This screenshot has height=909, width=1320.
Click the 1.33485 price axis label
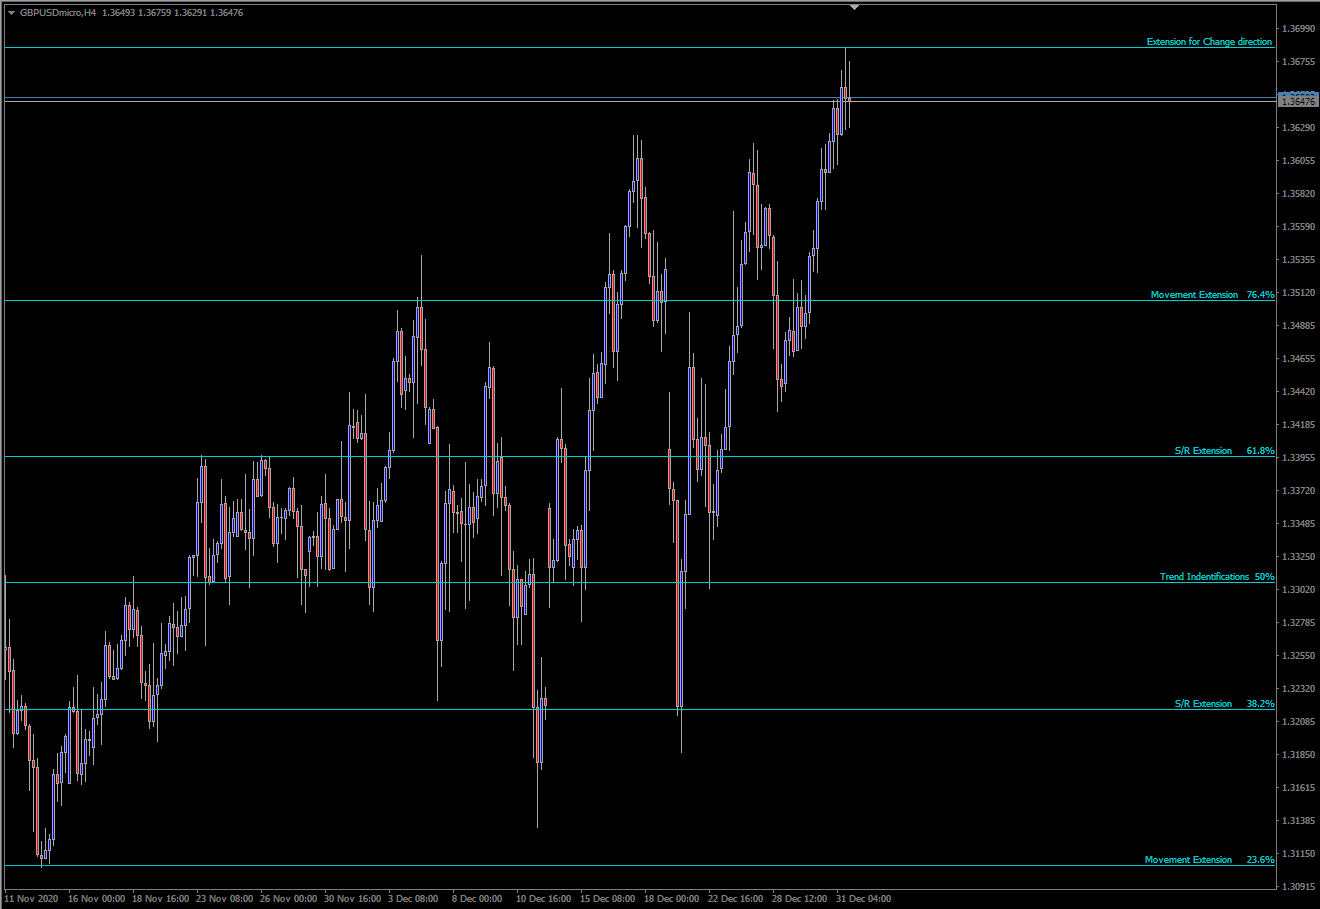pos(1297,524)
